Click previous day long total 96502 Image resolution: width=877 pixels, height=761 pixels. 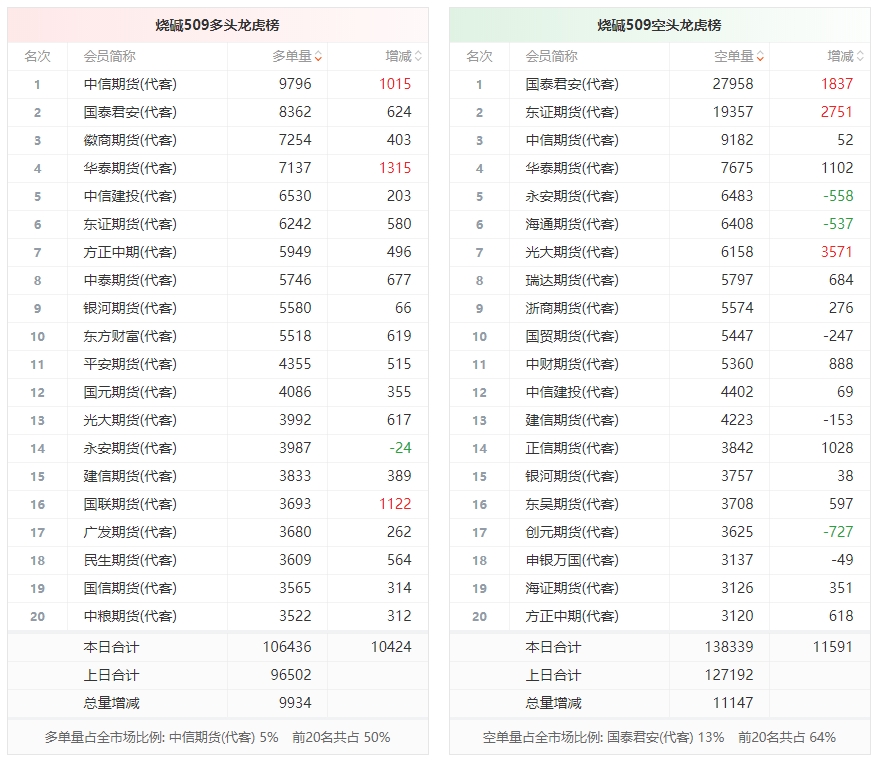coord(291,675)
